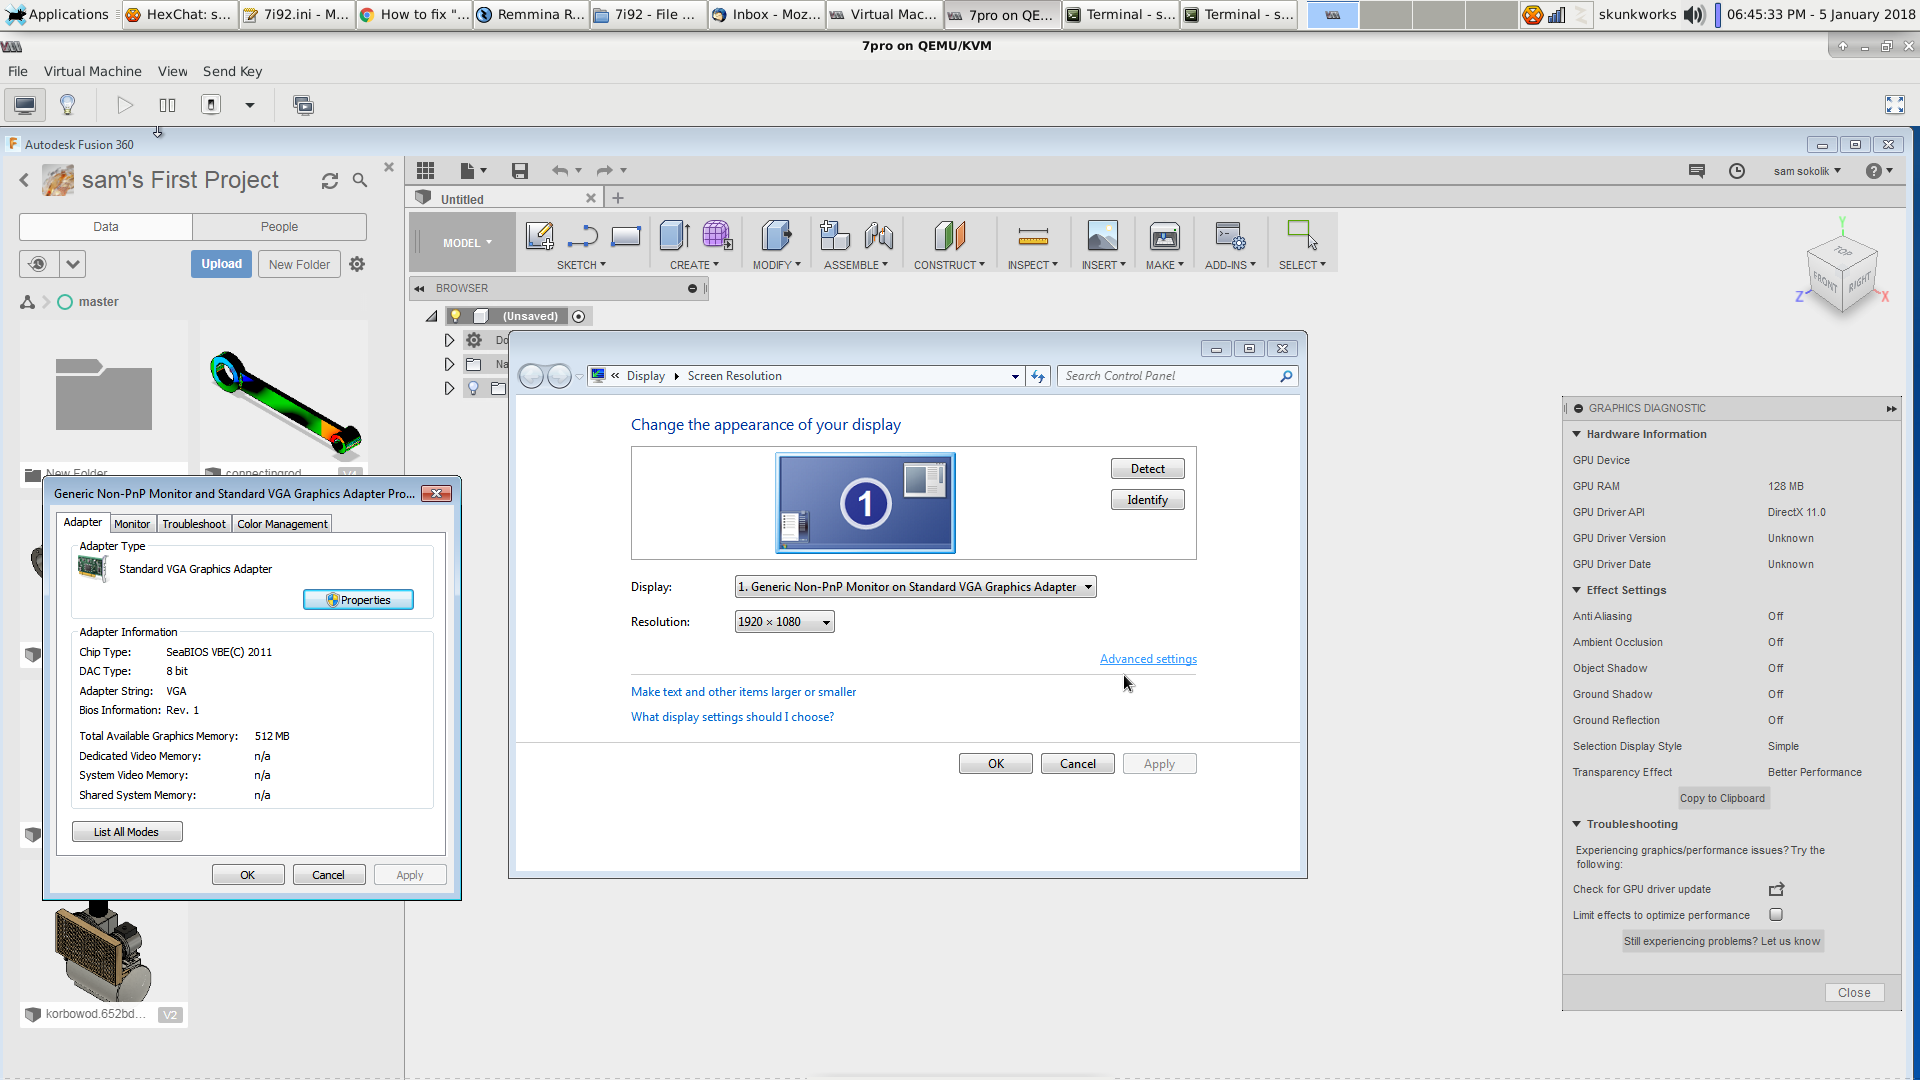Click the ViewCube FRONT face
1920x1080 pixels.
click(1825, 282)
